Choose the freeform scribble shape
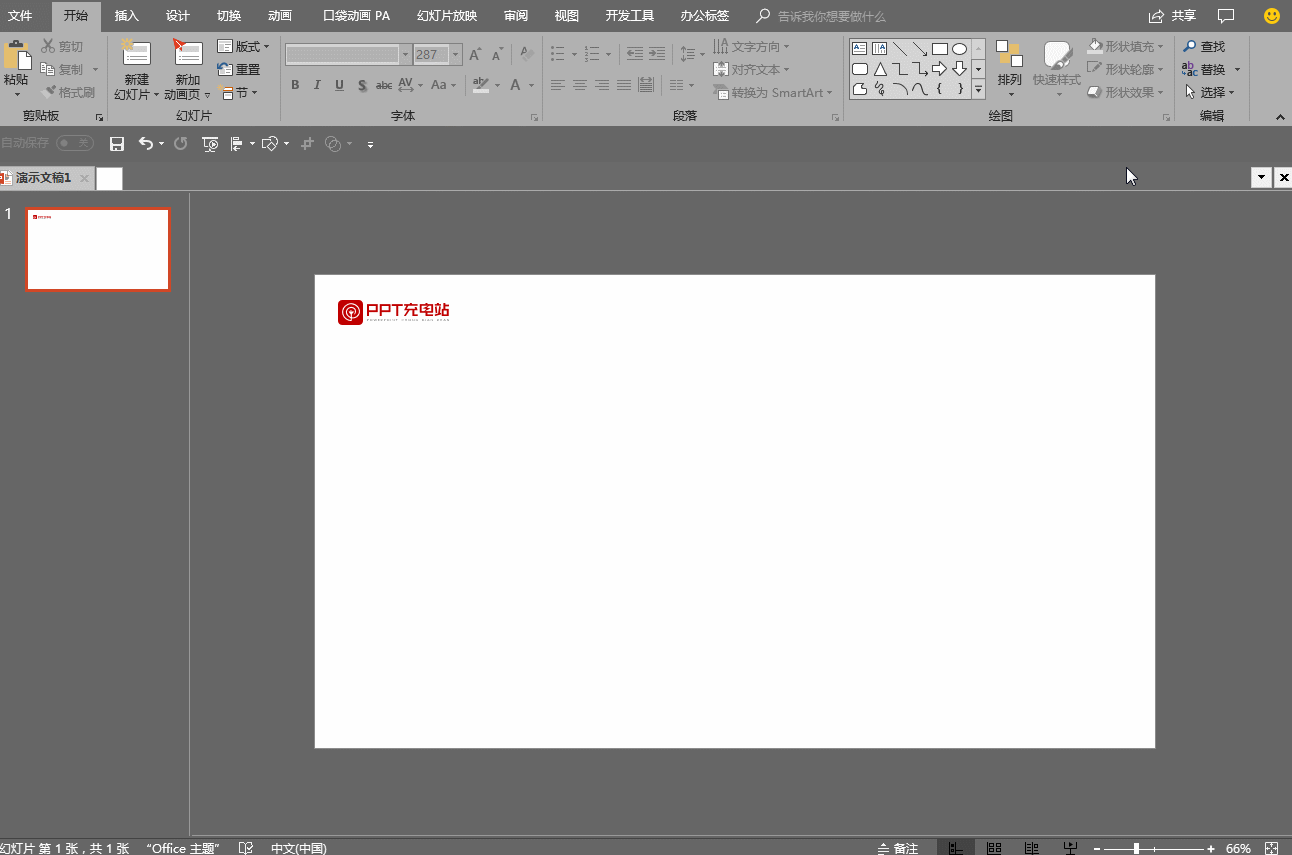The image size is (1292, 855). point(879,89)
